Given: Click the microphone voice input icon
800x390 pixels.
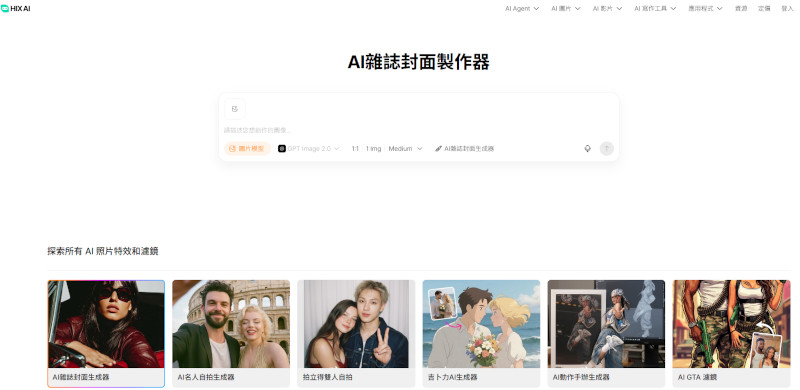Looking at the screenshot, I should pyautogui.click(x=587, y=149).
